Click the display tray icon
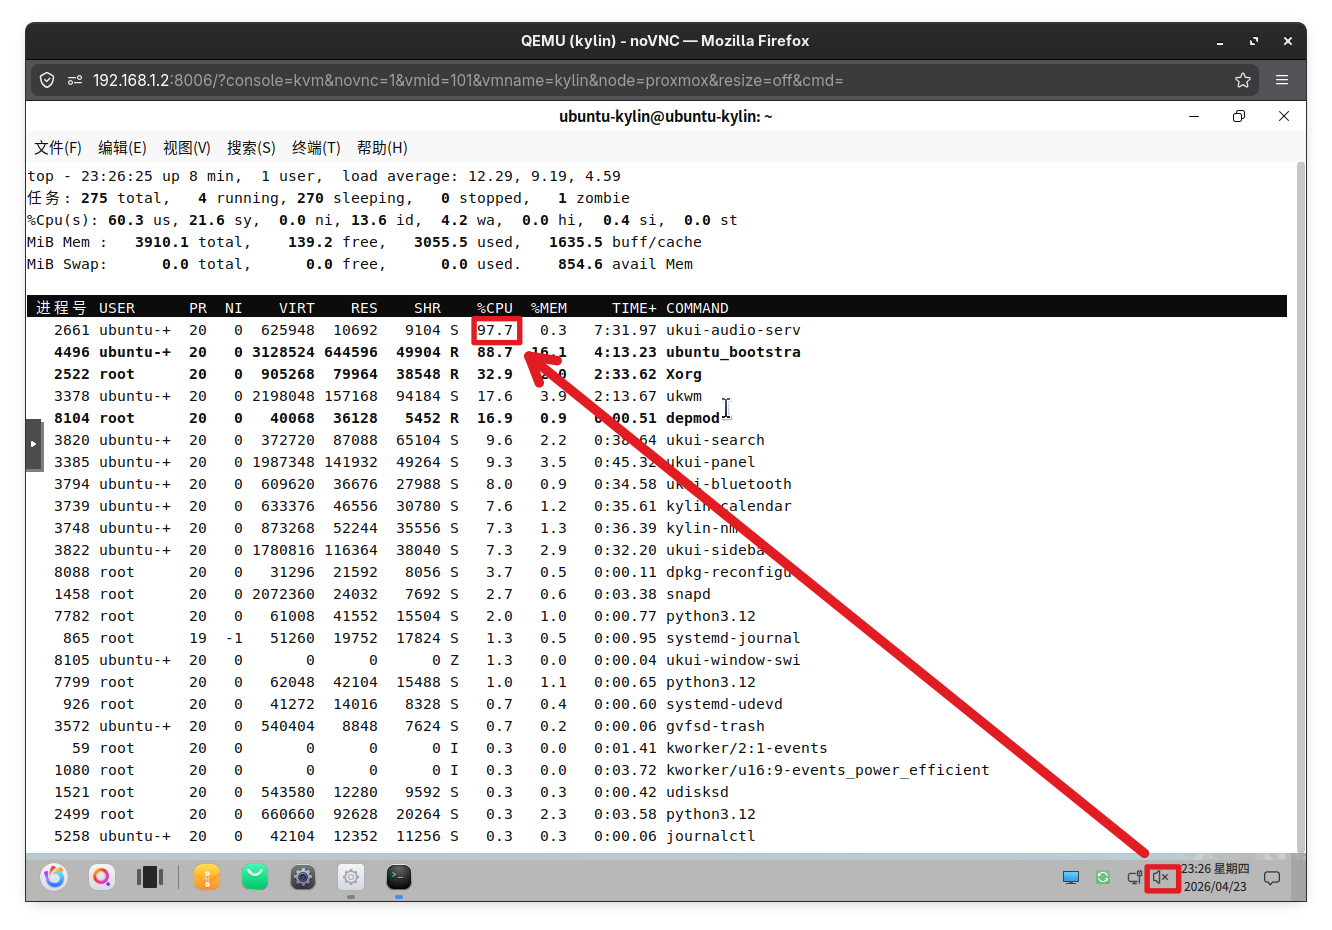 [x=1071, y=877]
